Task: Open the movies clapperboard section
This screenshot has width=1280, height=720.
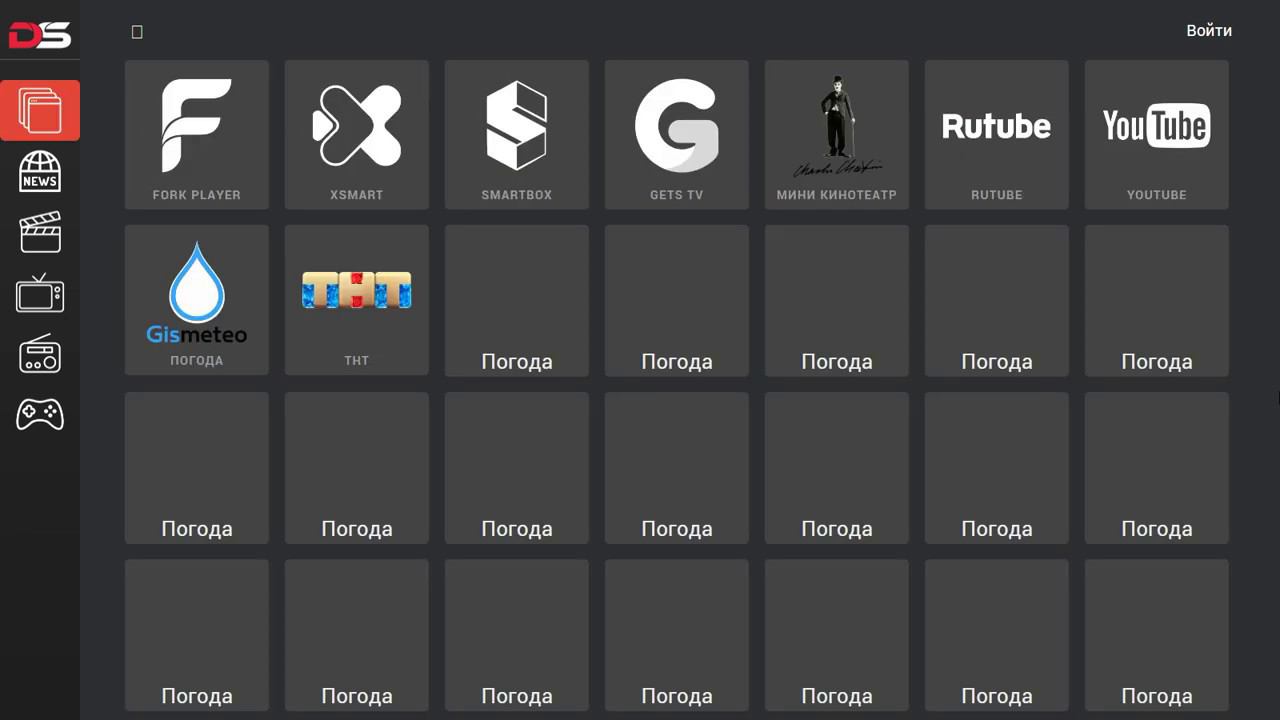Action: point(40,232)
